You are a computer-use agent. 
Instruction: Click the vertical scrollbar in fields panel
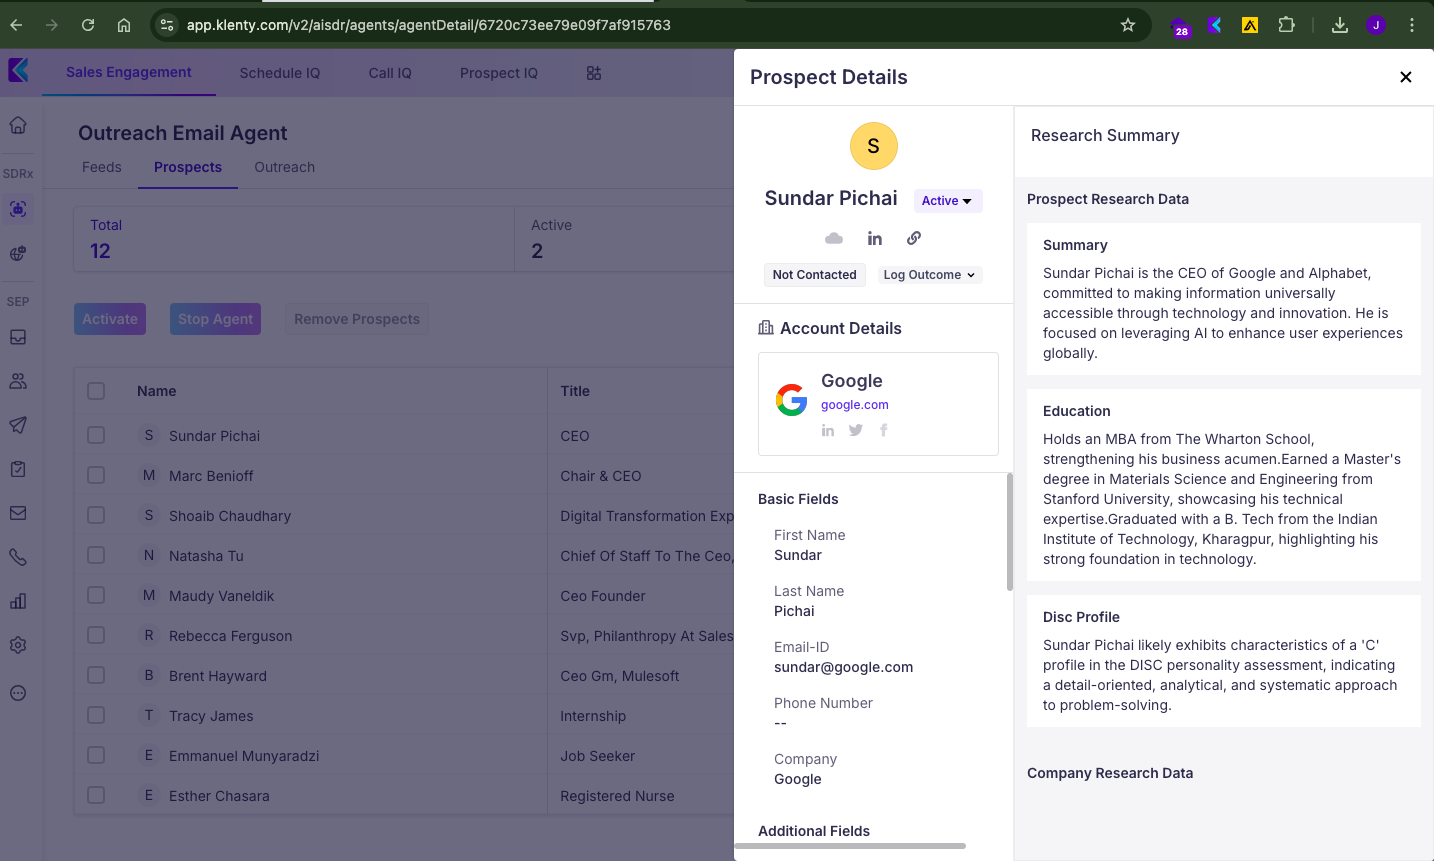1009,532
